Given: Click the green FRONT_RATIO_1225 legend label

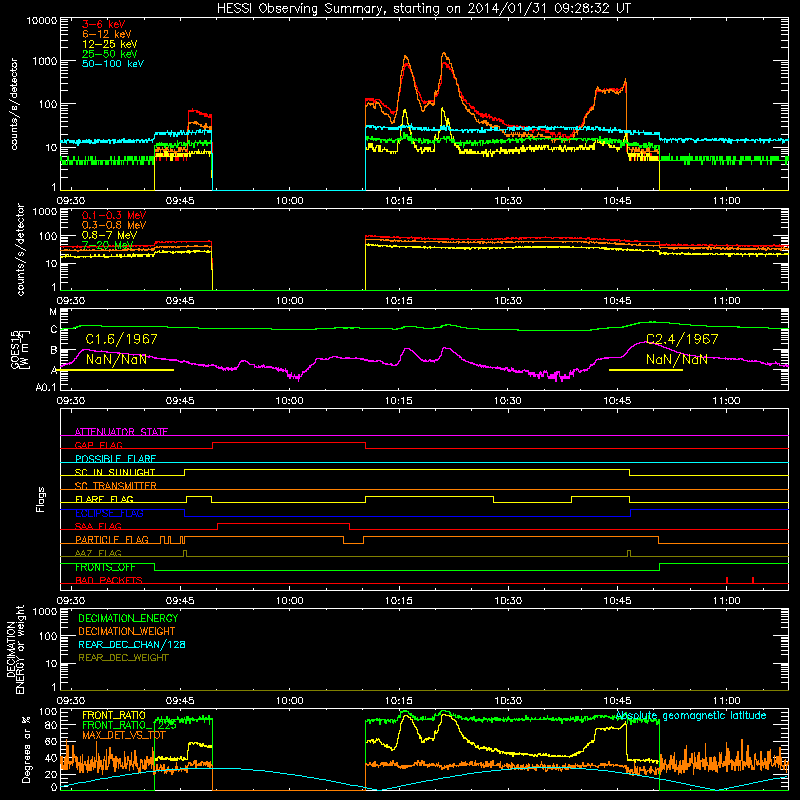Looking at the screenshot, I should [129, 725].
